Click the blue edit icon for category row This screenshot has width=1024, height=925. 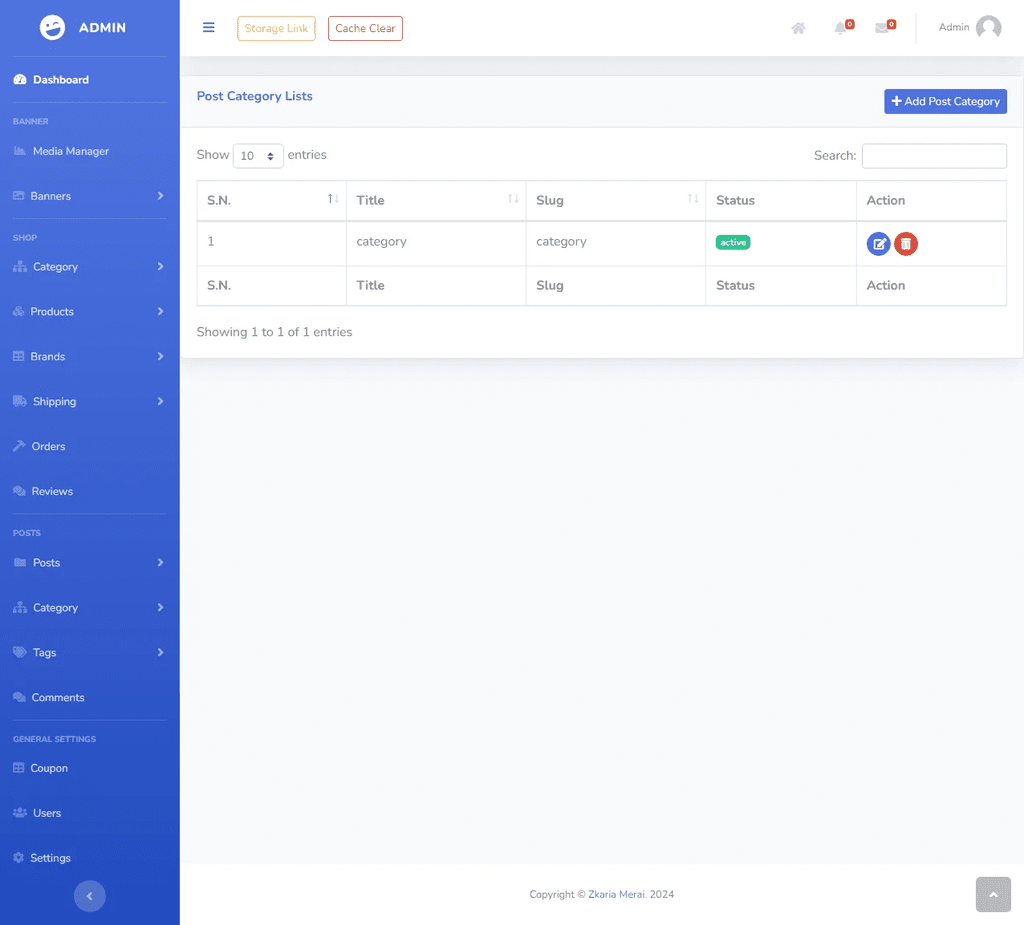point(878,244)
